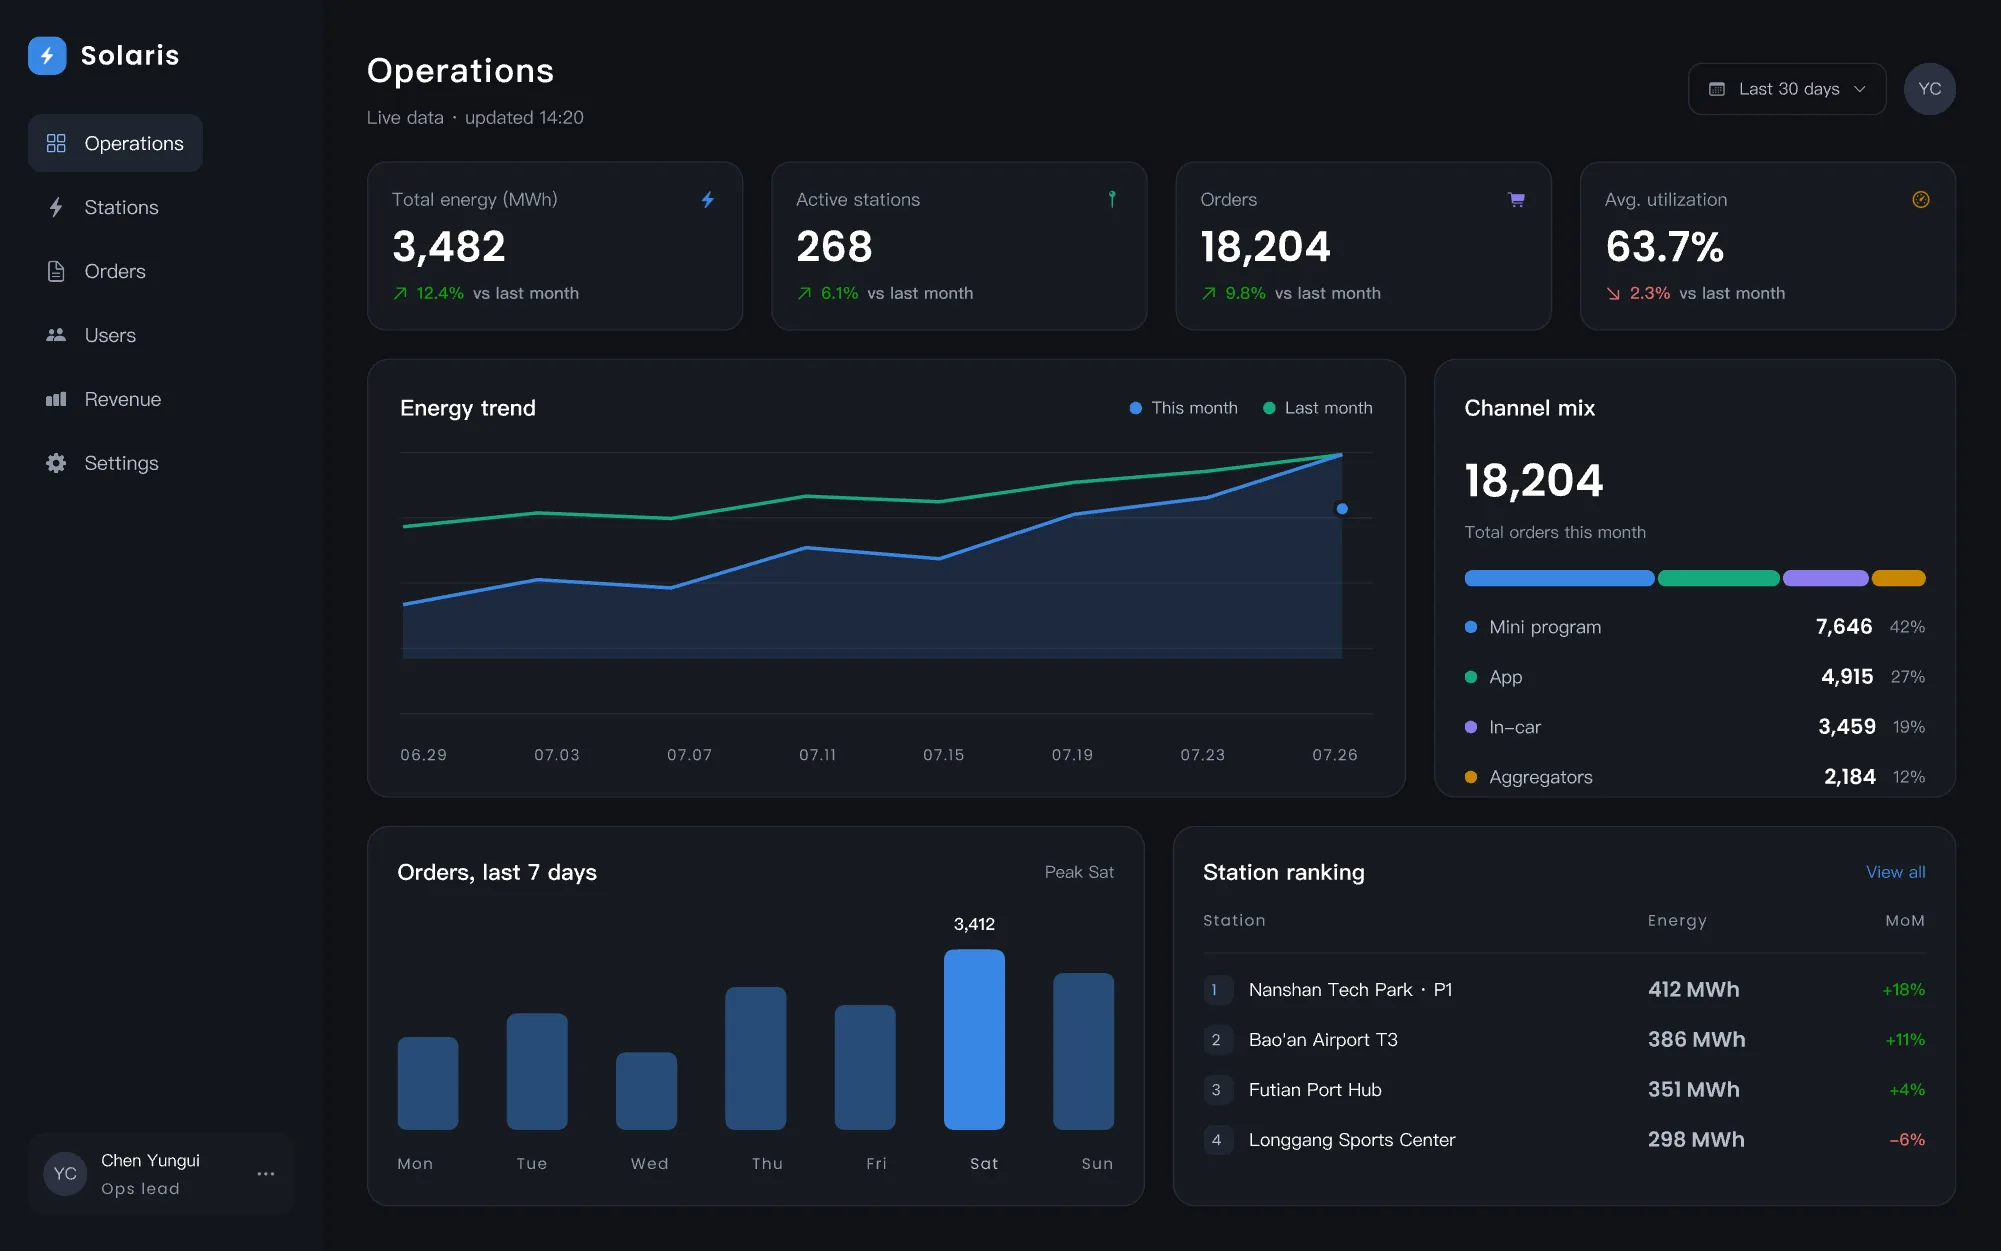Click the Revenue bar-chart icon in sidebar

[x=56, y=399]
